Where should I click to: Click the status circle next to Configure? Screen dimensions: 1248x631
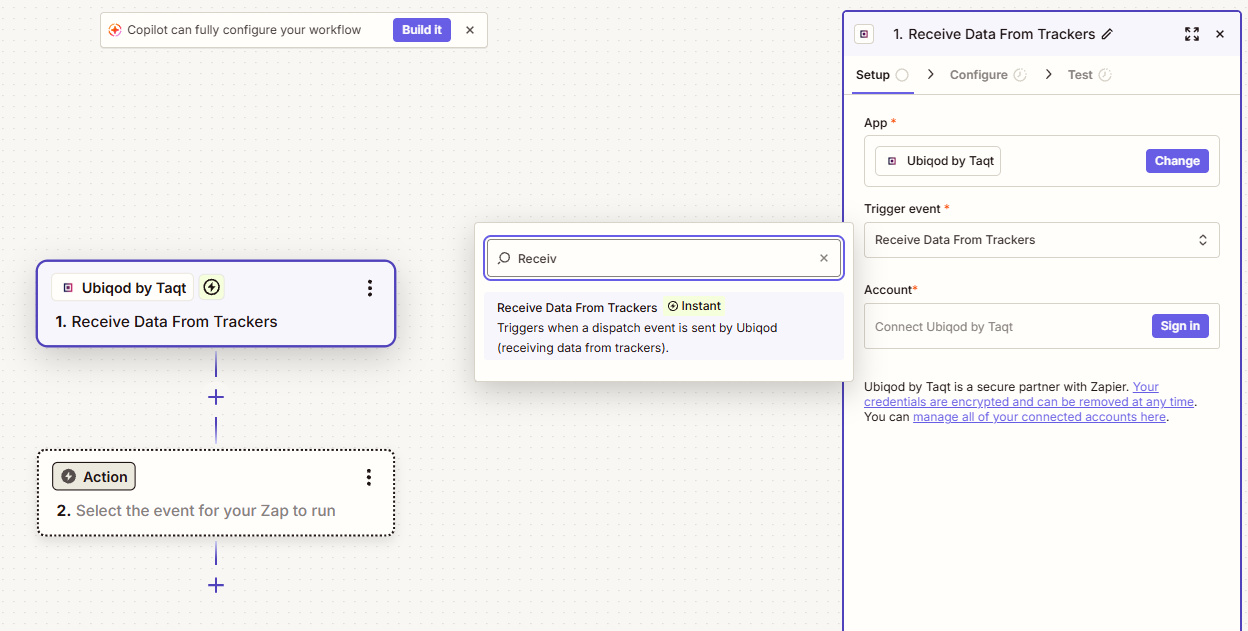tap(1020, 75)
